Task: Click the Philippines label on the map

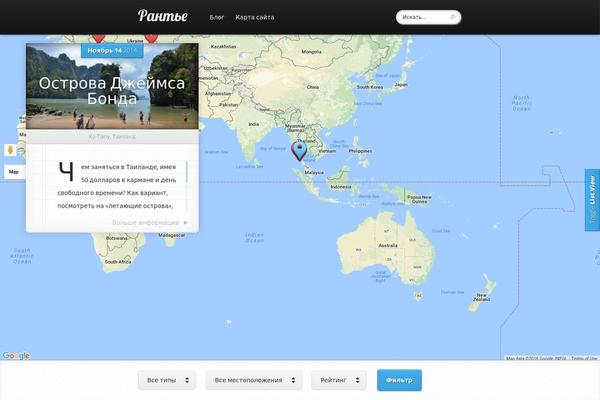Action: click(360, 151)
